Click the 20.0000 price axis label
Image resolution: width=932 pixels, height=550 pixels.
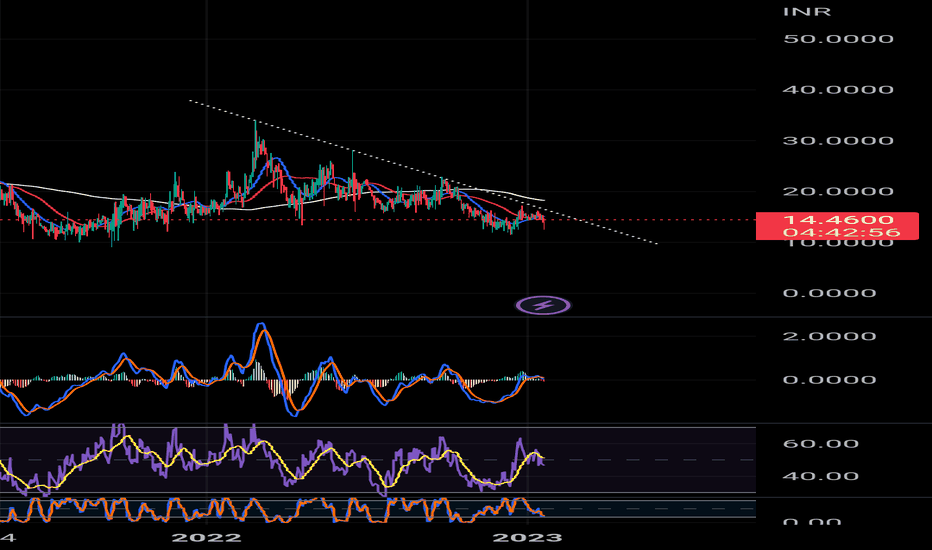[x=838, y=191]
